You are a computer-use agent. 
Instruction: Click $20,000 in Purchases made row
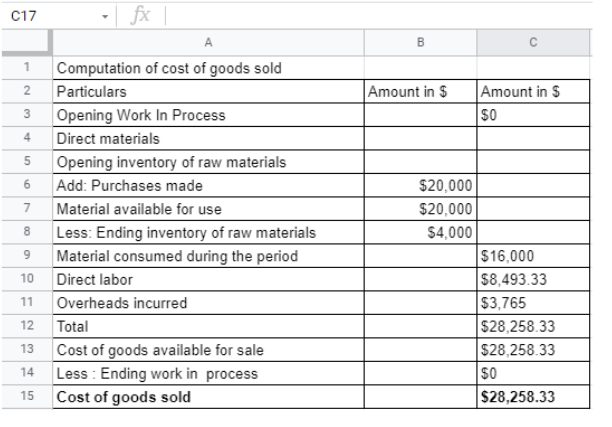coord(420,185)
